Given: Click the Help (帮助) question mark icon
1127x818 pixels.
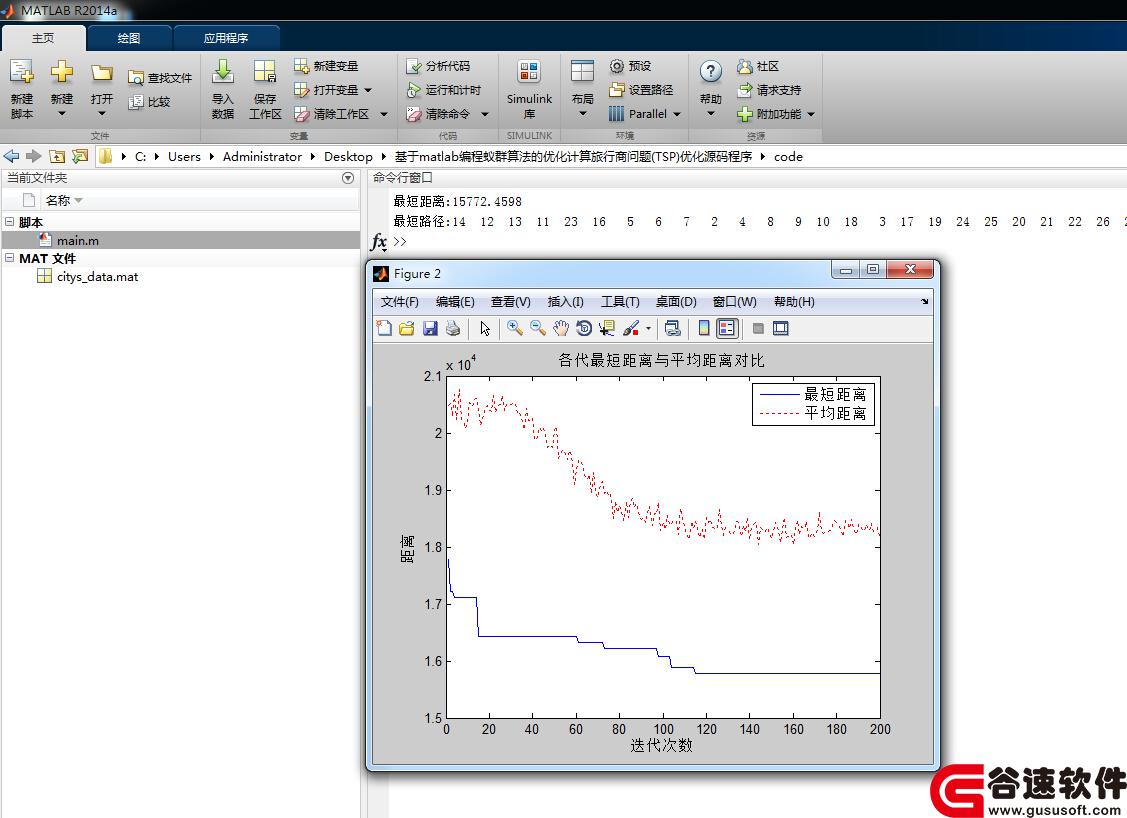Looking at the screenshot, I should click(x=710, y=71).
